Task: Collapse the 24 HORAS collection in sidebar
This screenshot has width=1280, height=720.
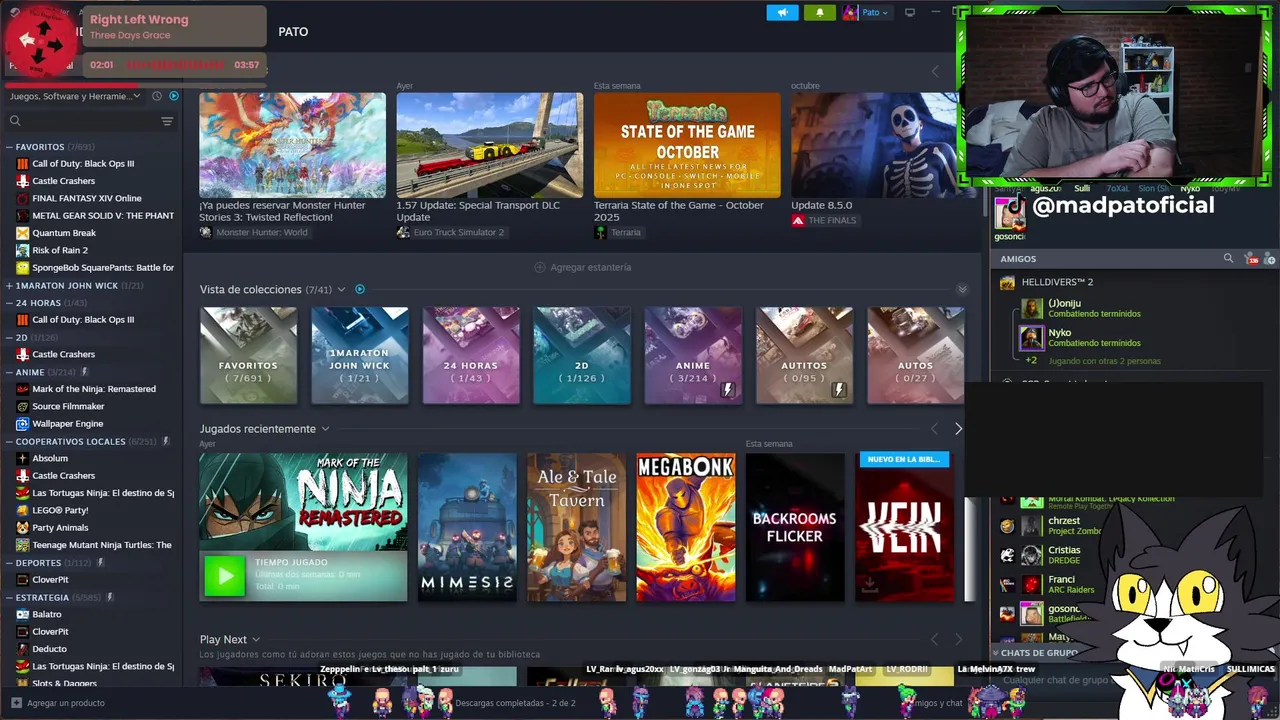Action: (x=9, y=303)
